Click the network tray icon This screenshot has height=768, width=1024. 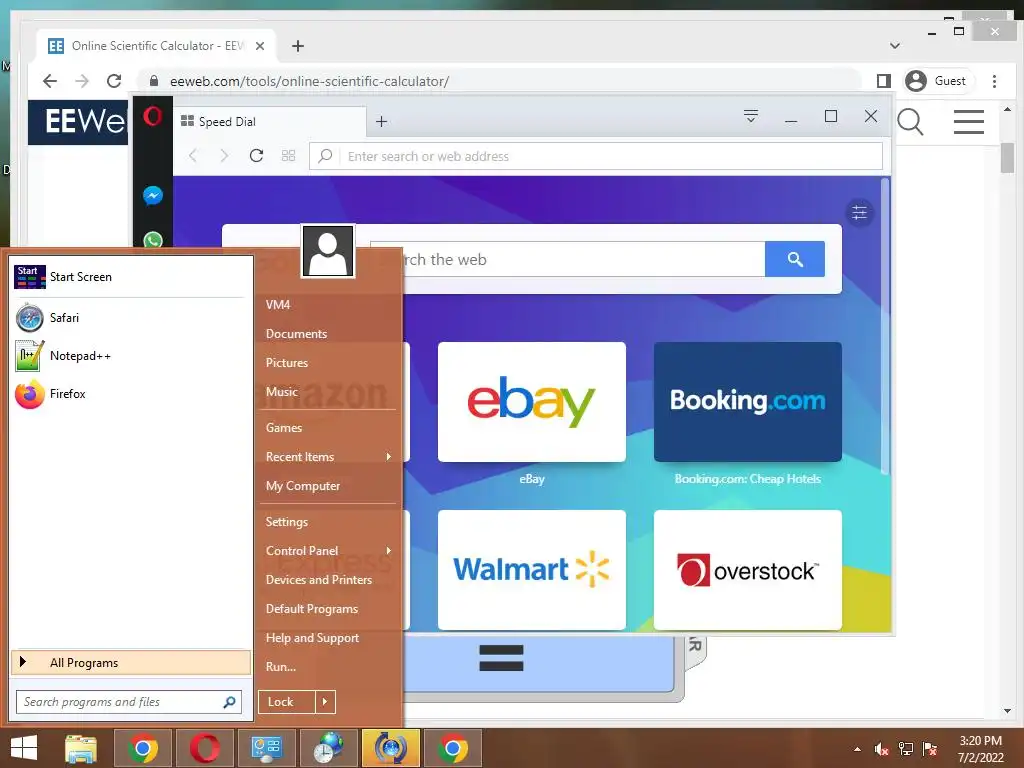click(x=906, y=749)
